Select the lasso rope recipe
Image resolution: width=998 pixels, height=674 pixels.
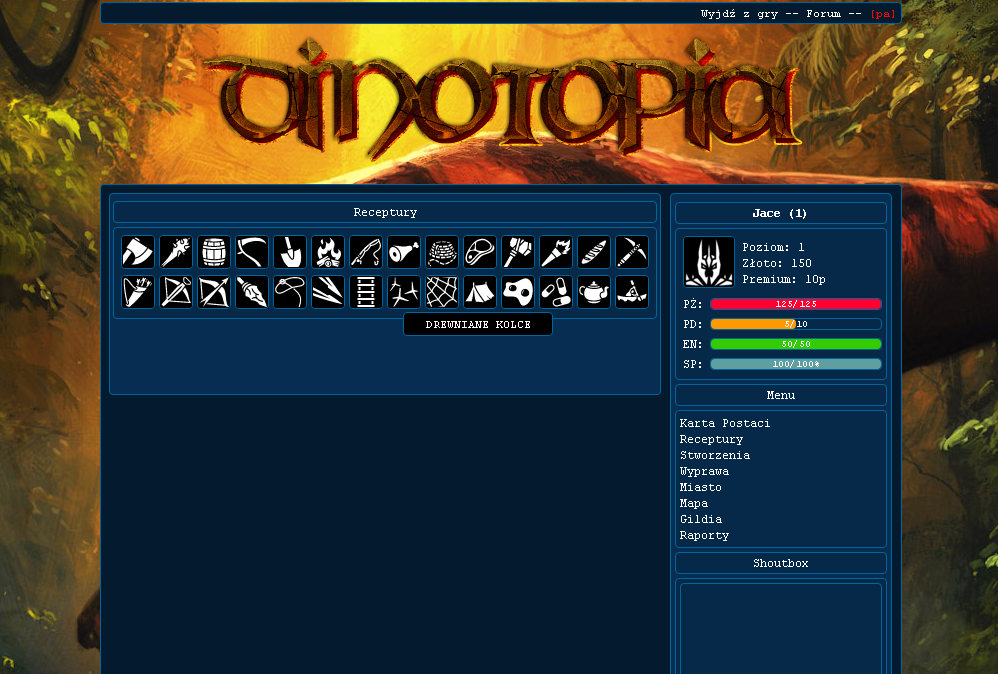(290, 291)
